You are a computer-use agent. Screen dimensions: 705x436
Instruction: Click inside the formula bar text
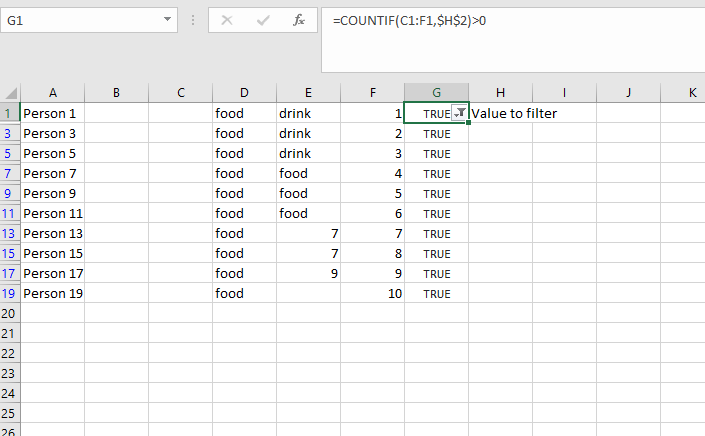coord(500,20)
